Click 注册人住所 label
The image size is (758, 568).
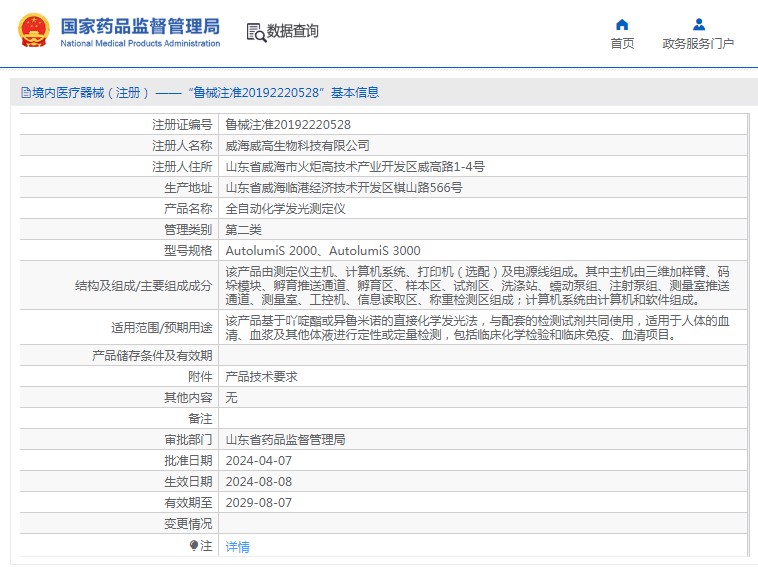pyautogui.click(x=182, y=167)
